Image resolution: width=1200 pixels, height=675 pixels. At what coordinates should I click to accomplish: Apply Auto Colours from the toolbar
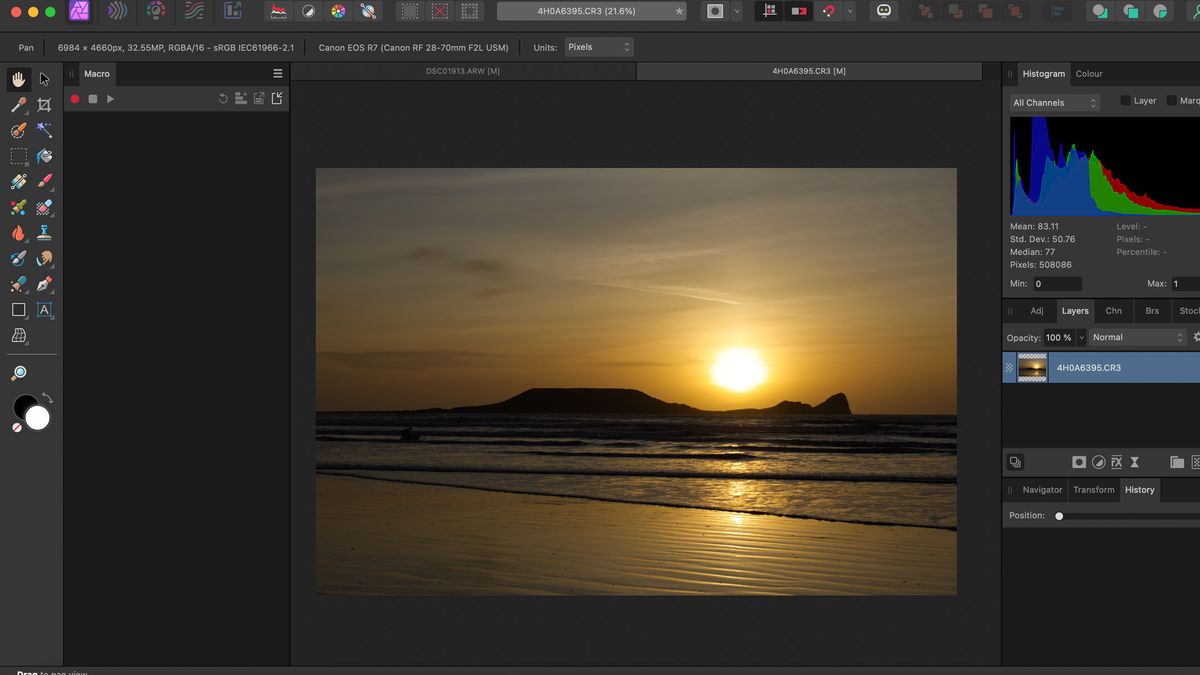pos(338,12)
